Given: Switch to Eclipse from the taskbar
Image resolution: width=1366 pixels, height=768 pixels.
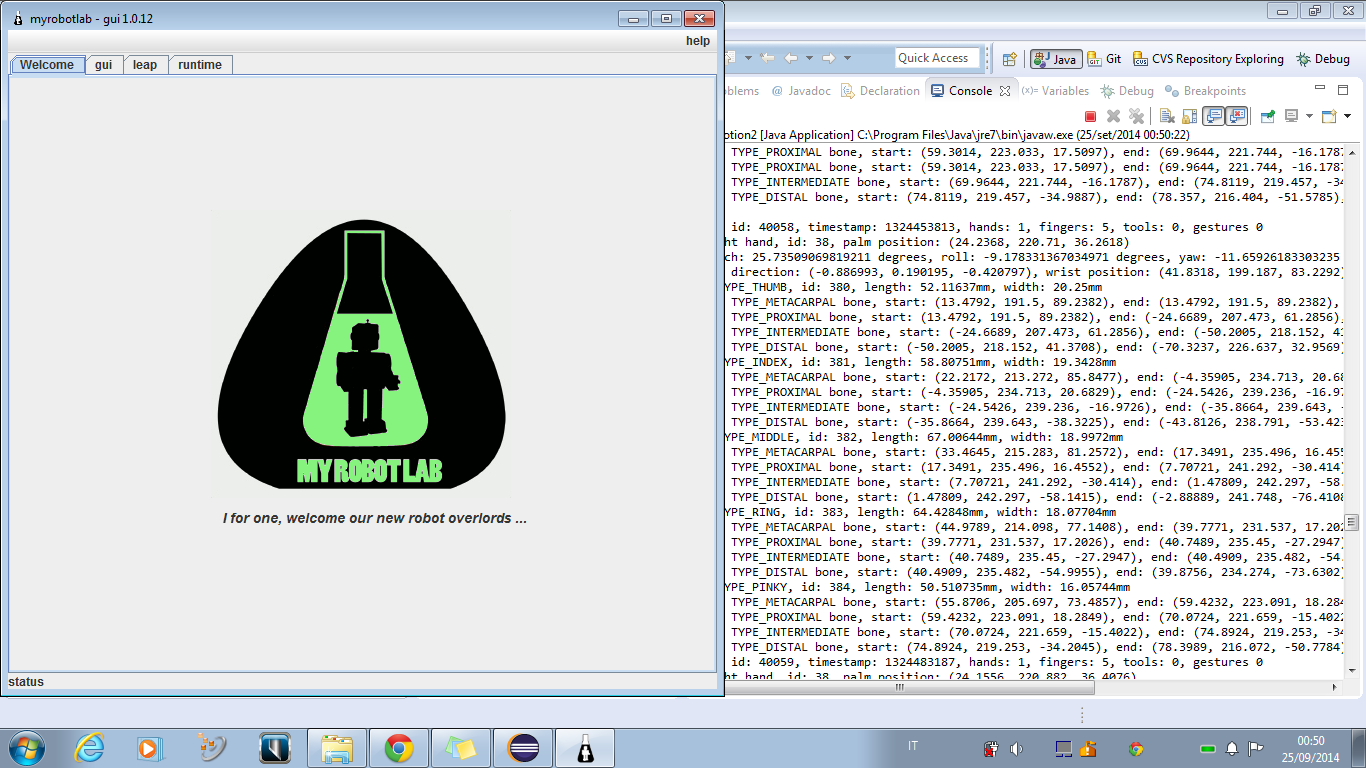Looking at the screenshot, I should 523,748.
